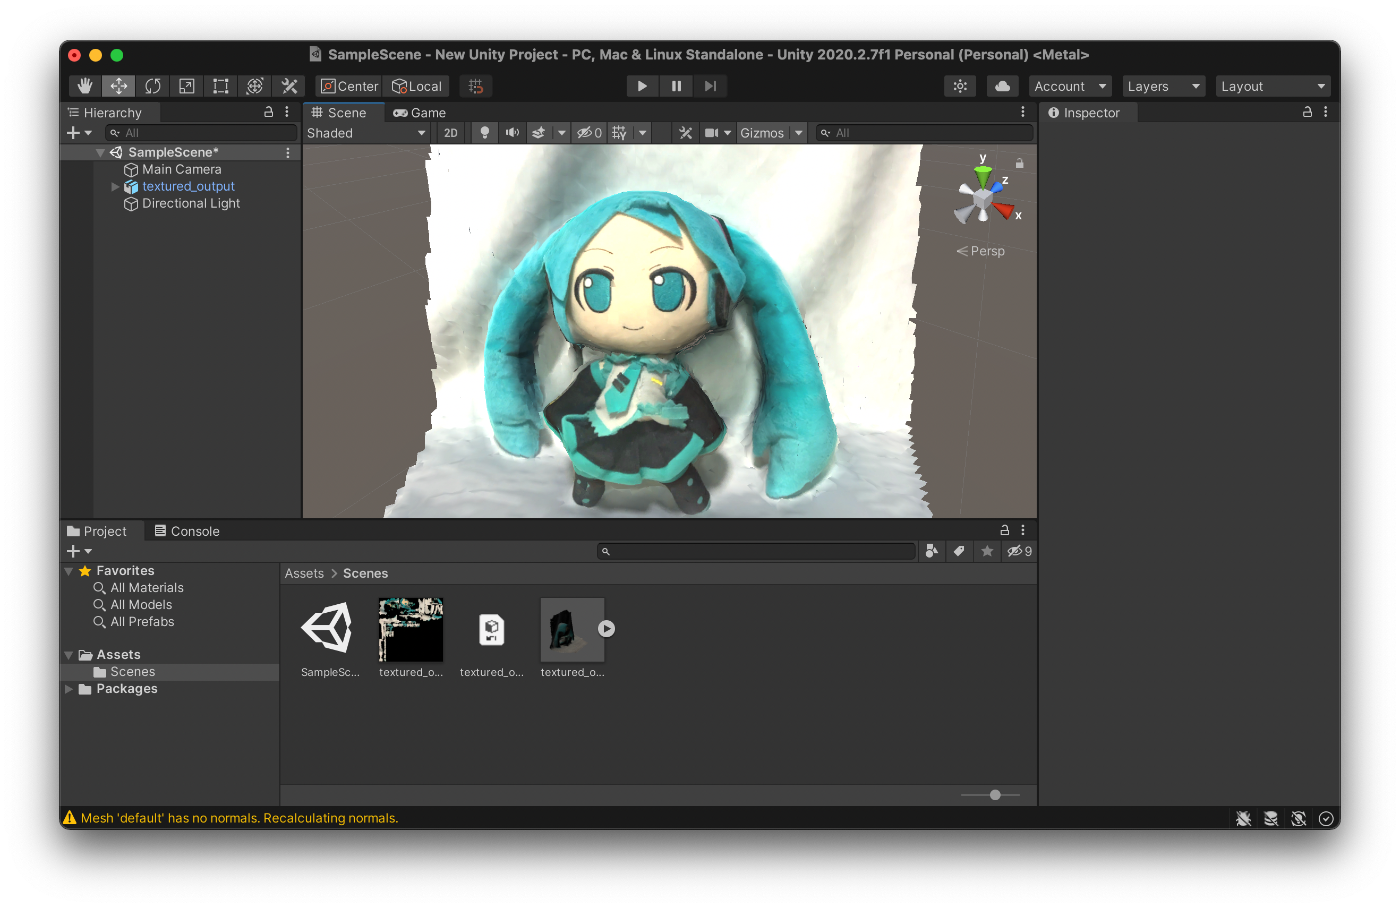Image resolution: width=1400 pixels, height=908 pixels.
Task: Open Hierarchy create plus dropdown
Action: coord(79,133)
